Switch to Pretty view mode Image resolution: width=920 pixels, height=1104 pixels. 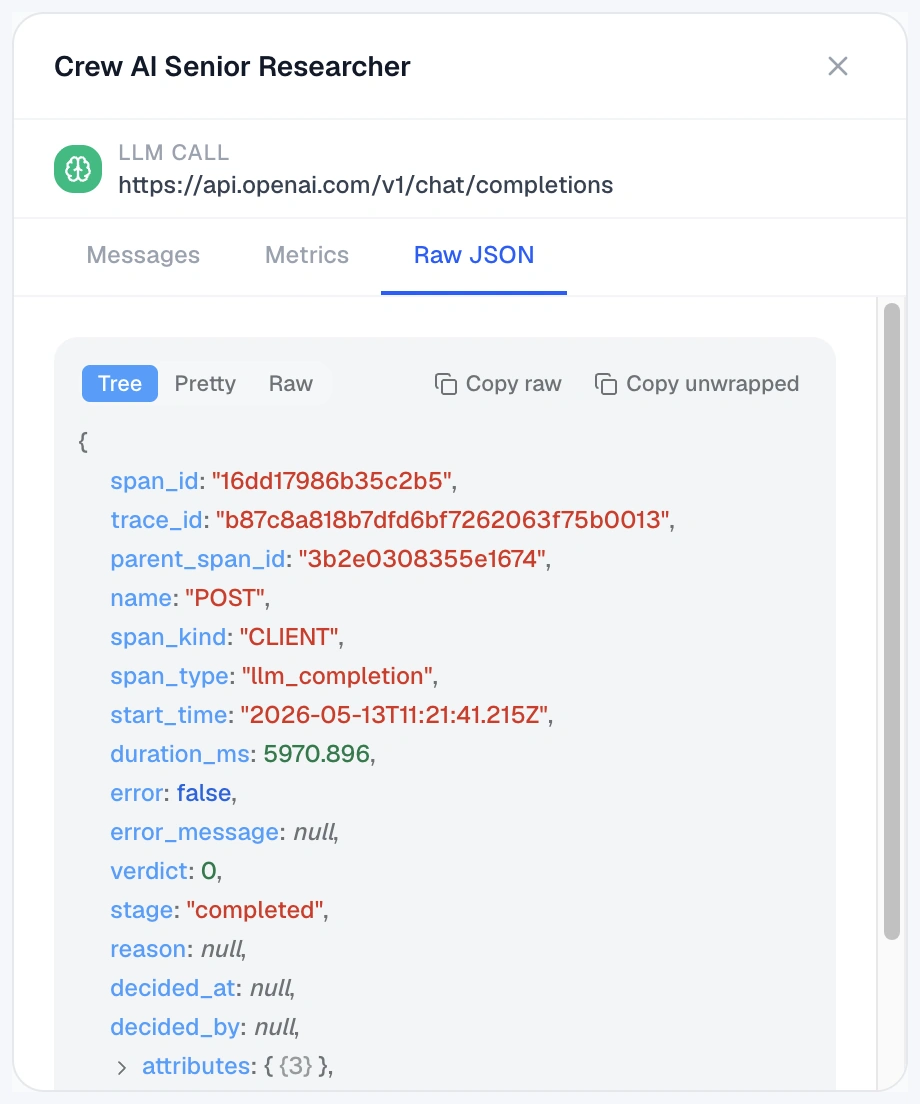tap(205, 384)
